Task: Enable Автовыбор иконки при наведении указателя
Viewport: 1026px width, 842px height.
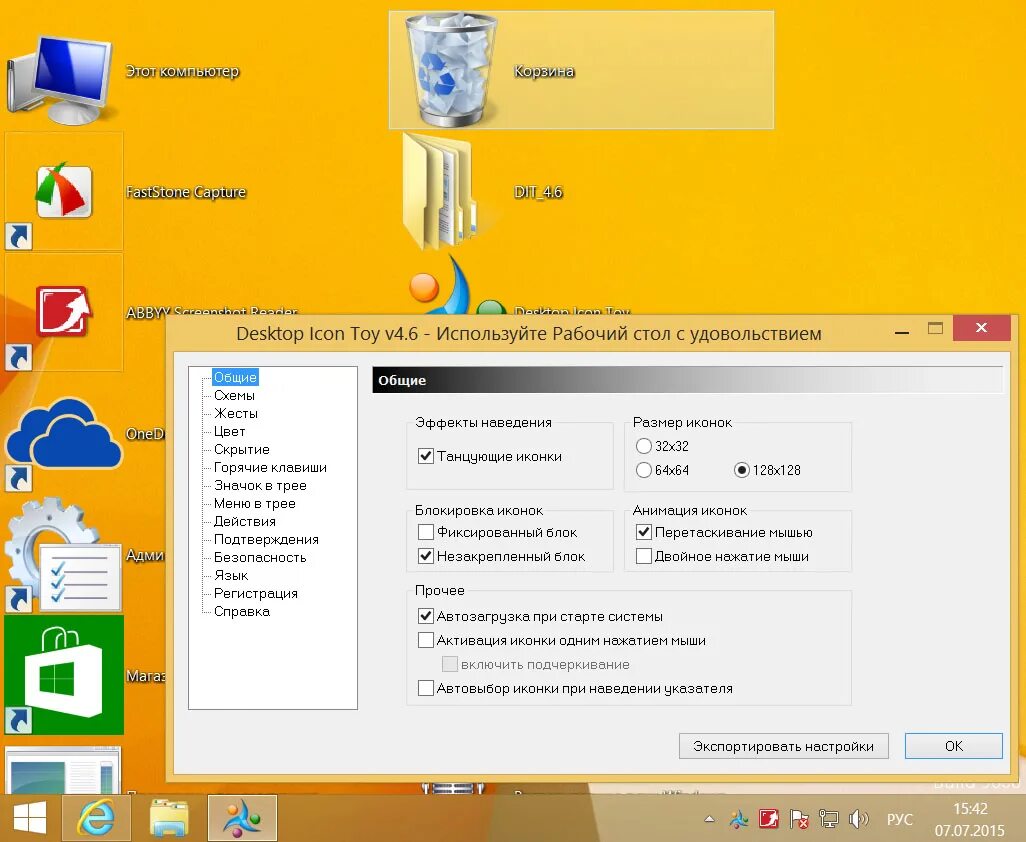Action: pyautogui.click(x=425, y=688)
